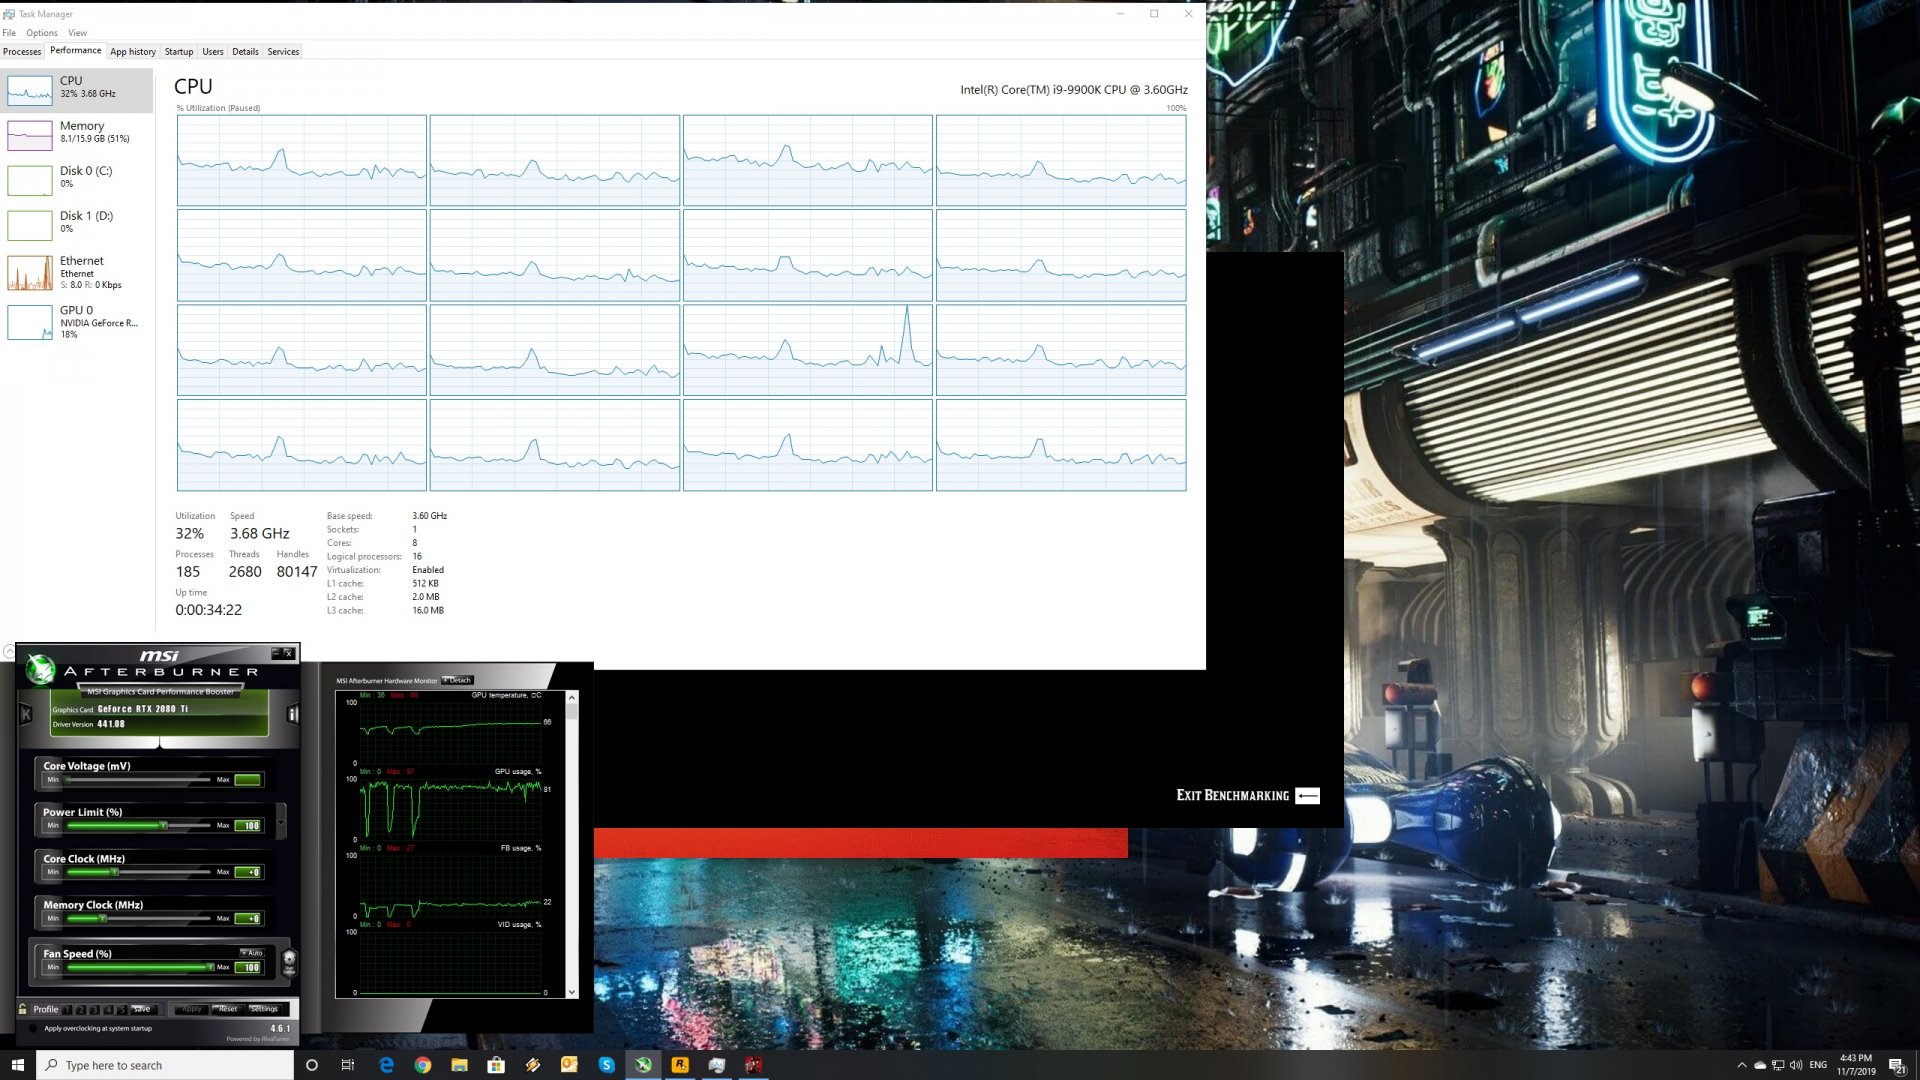Viewport: 1920px width, 1080px height.
Task: Click the MSI Afterburner taskbar icon
Action: [x=643, y=1065]
